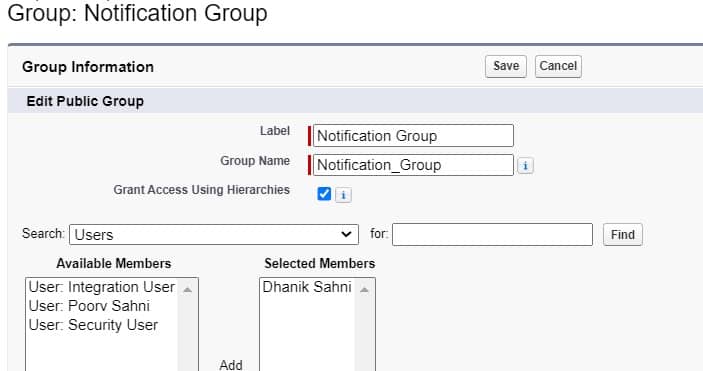The height and width of the screenshot is (371, 703).
Task: Open the Search type dropdown showing Users
Action: (214, 235)
